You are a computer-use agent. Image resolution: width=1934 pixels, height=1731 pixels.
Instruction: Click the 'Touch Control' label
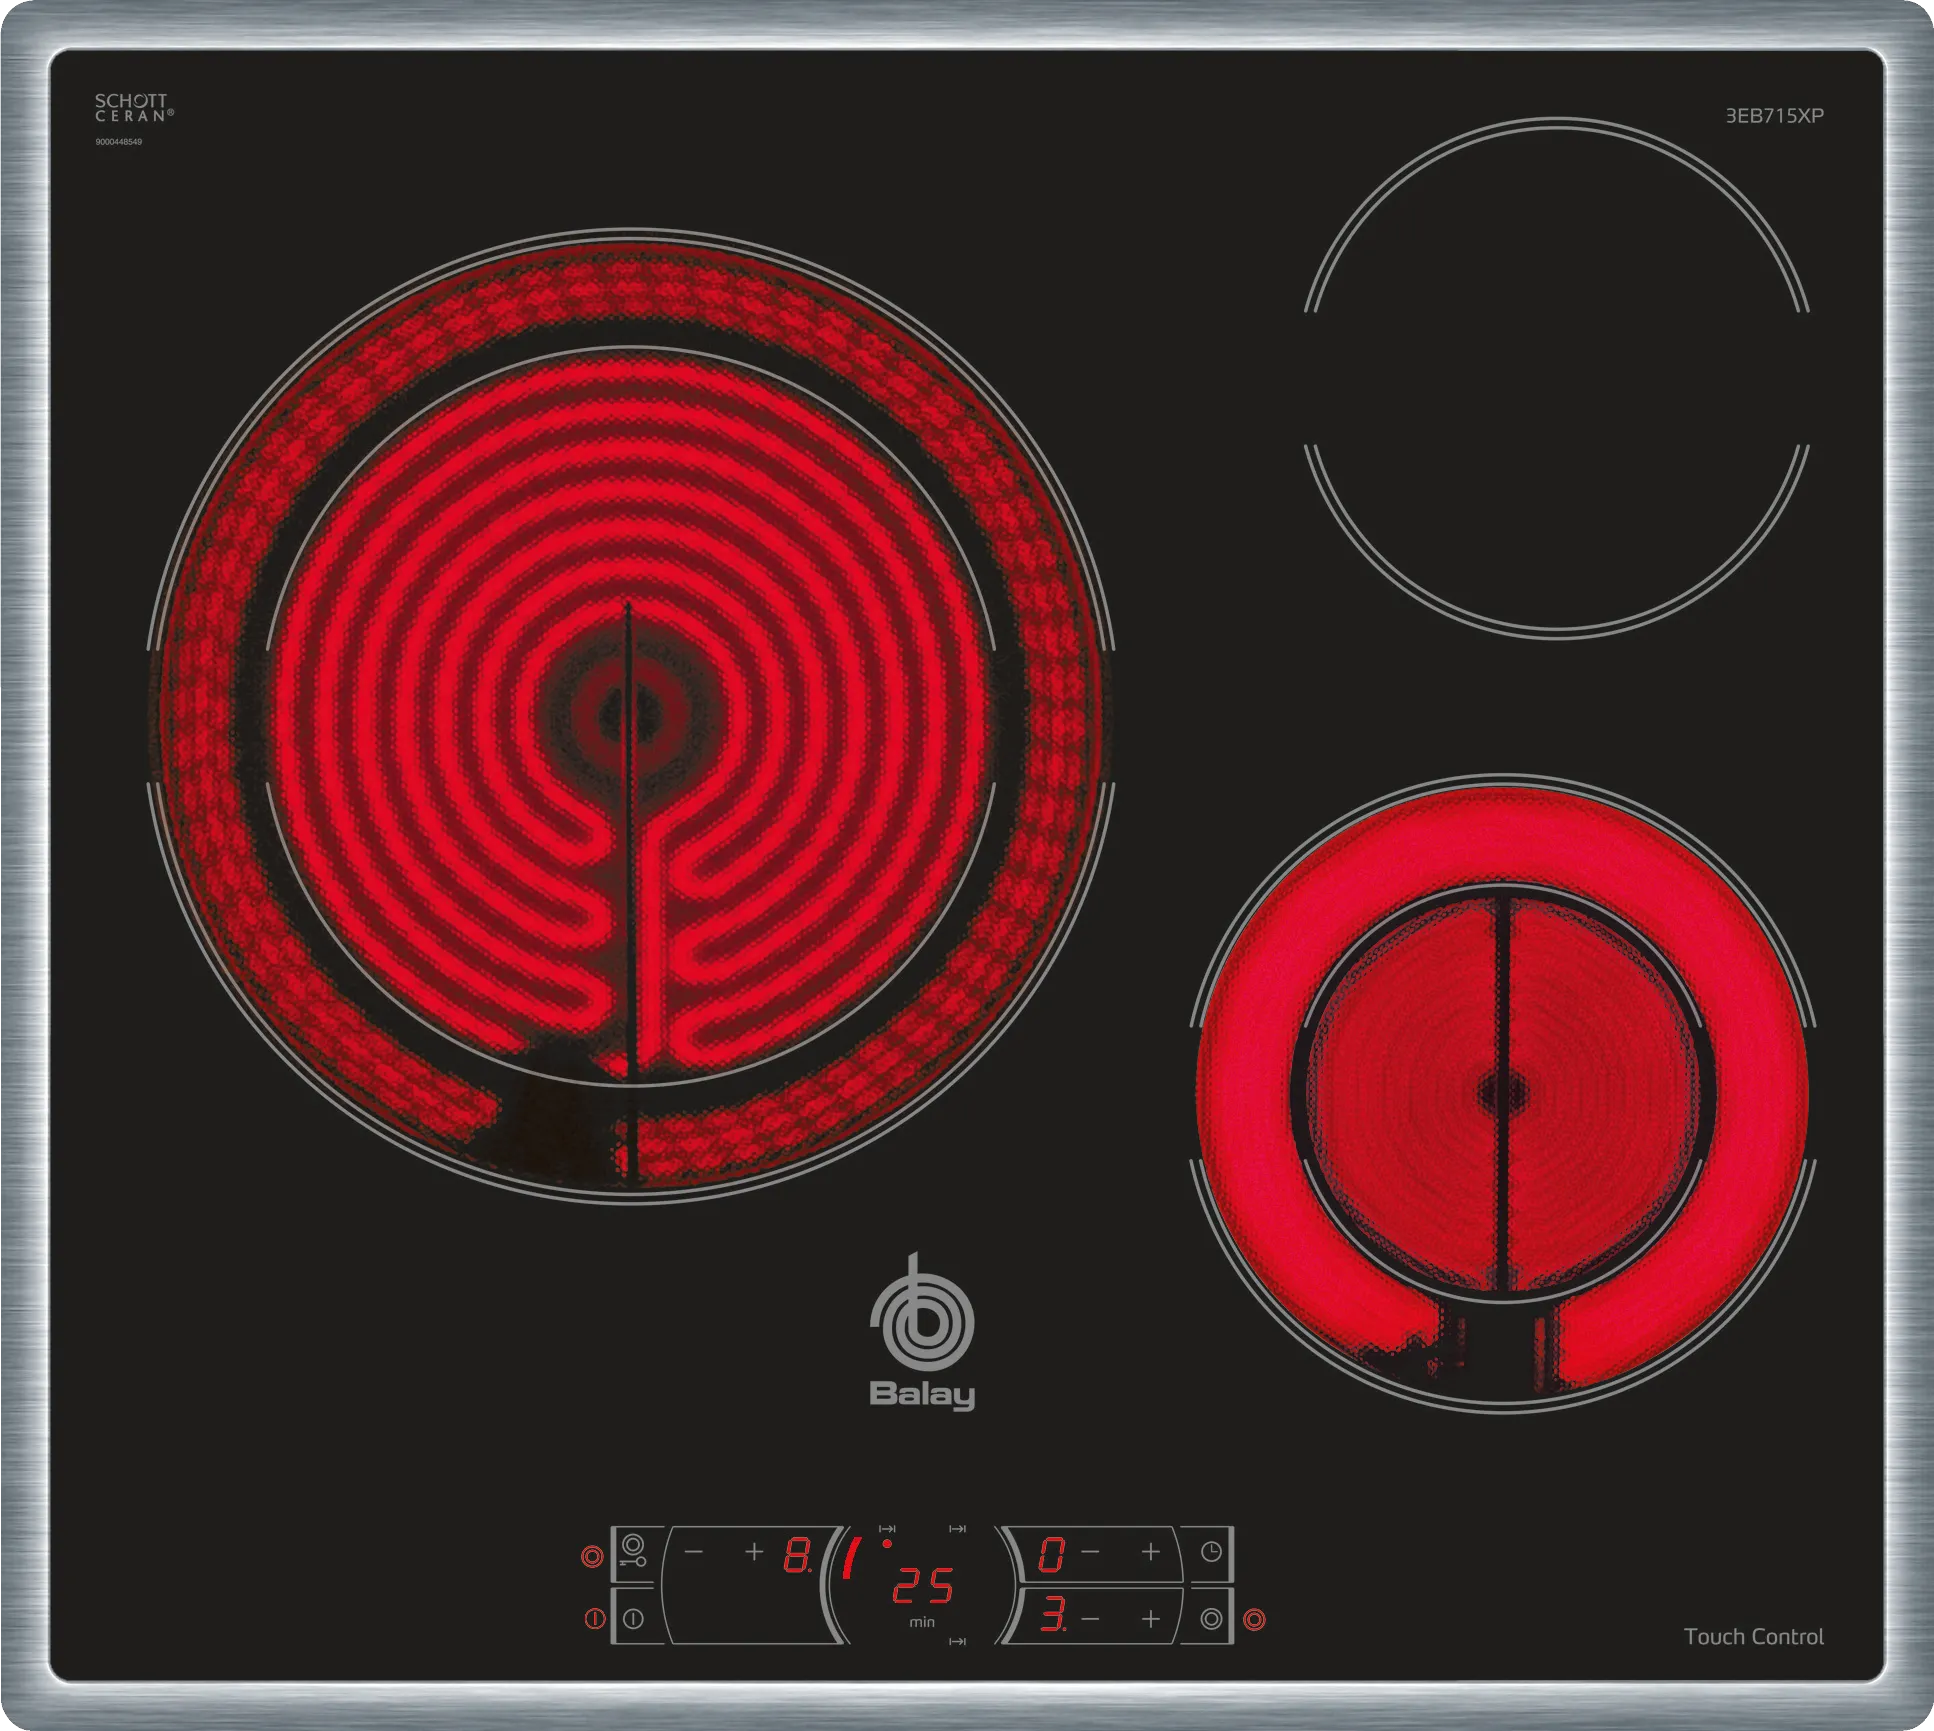point(1753,1637)
